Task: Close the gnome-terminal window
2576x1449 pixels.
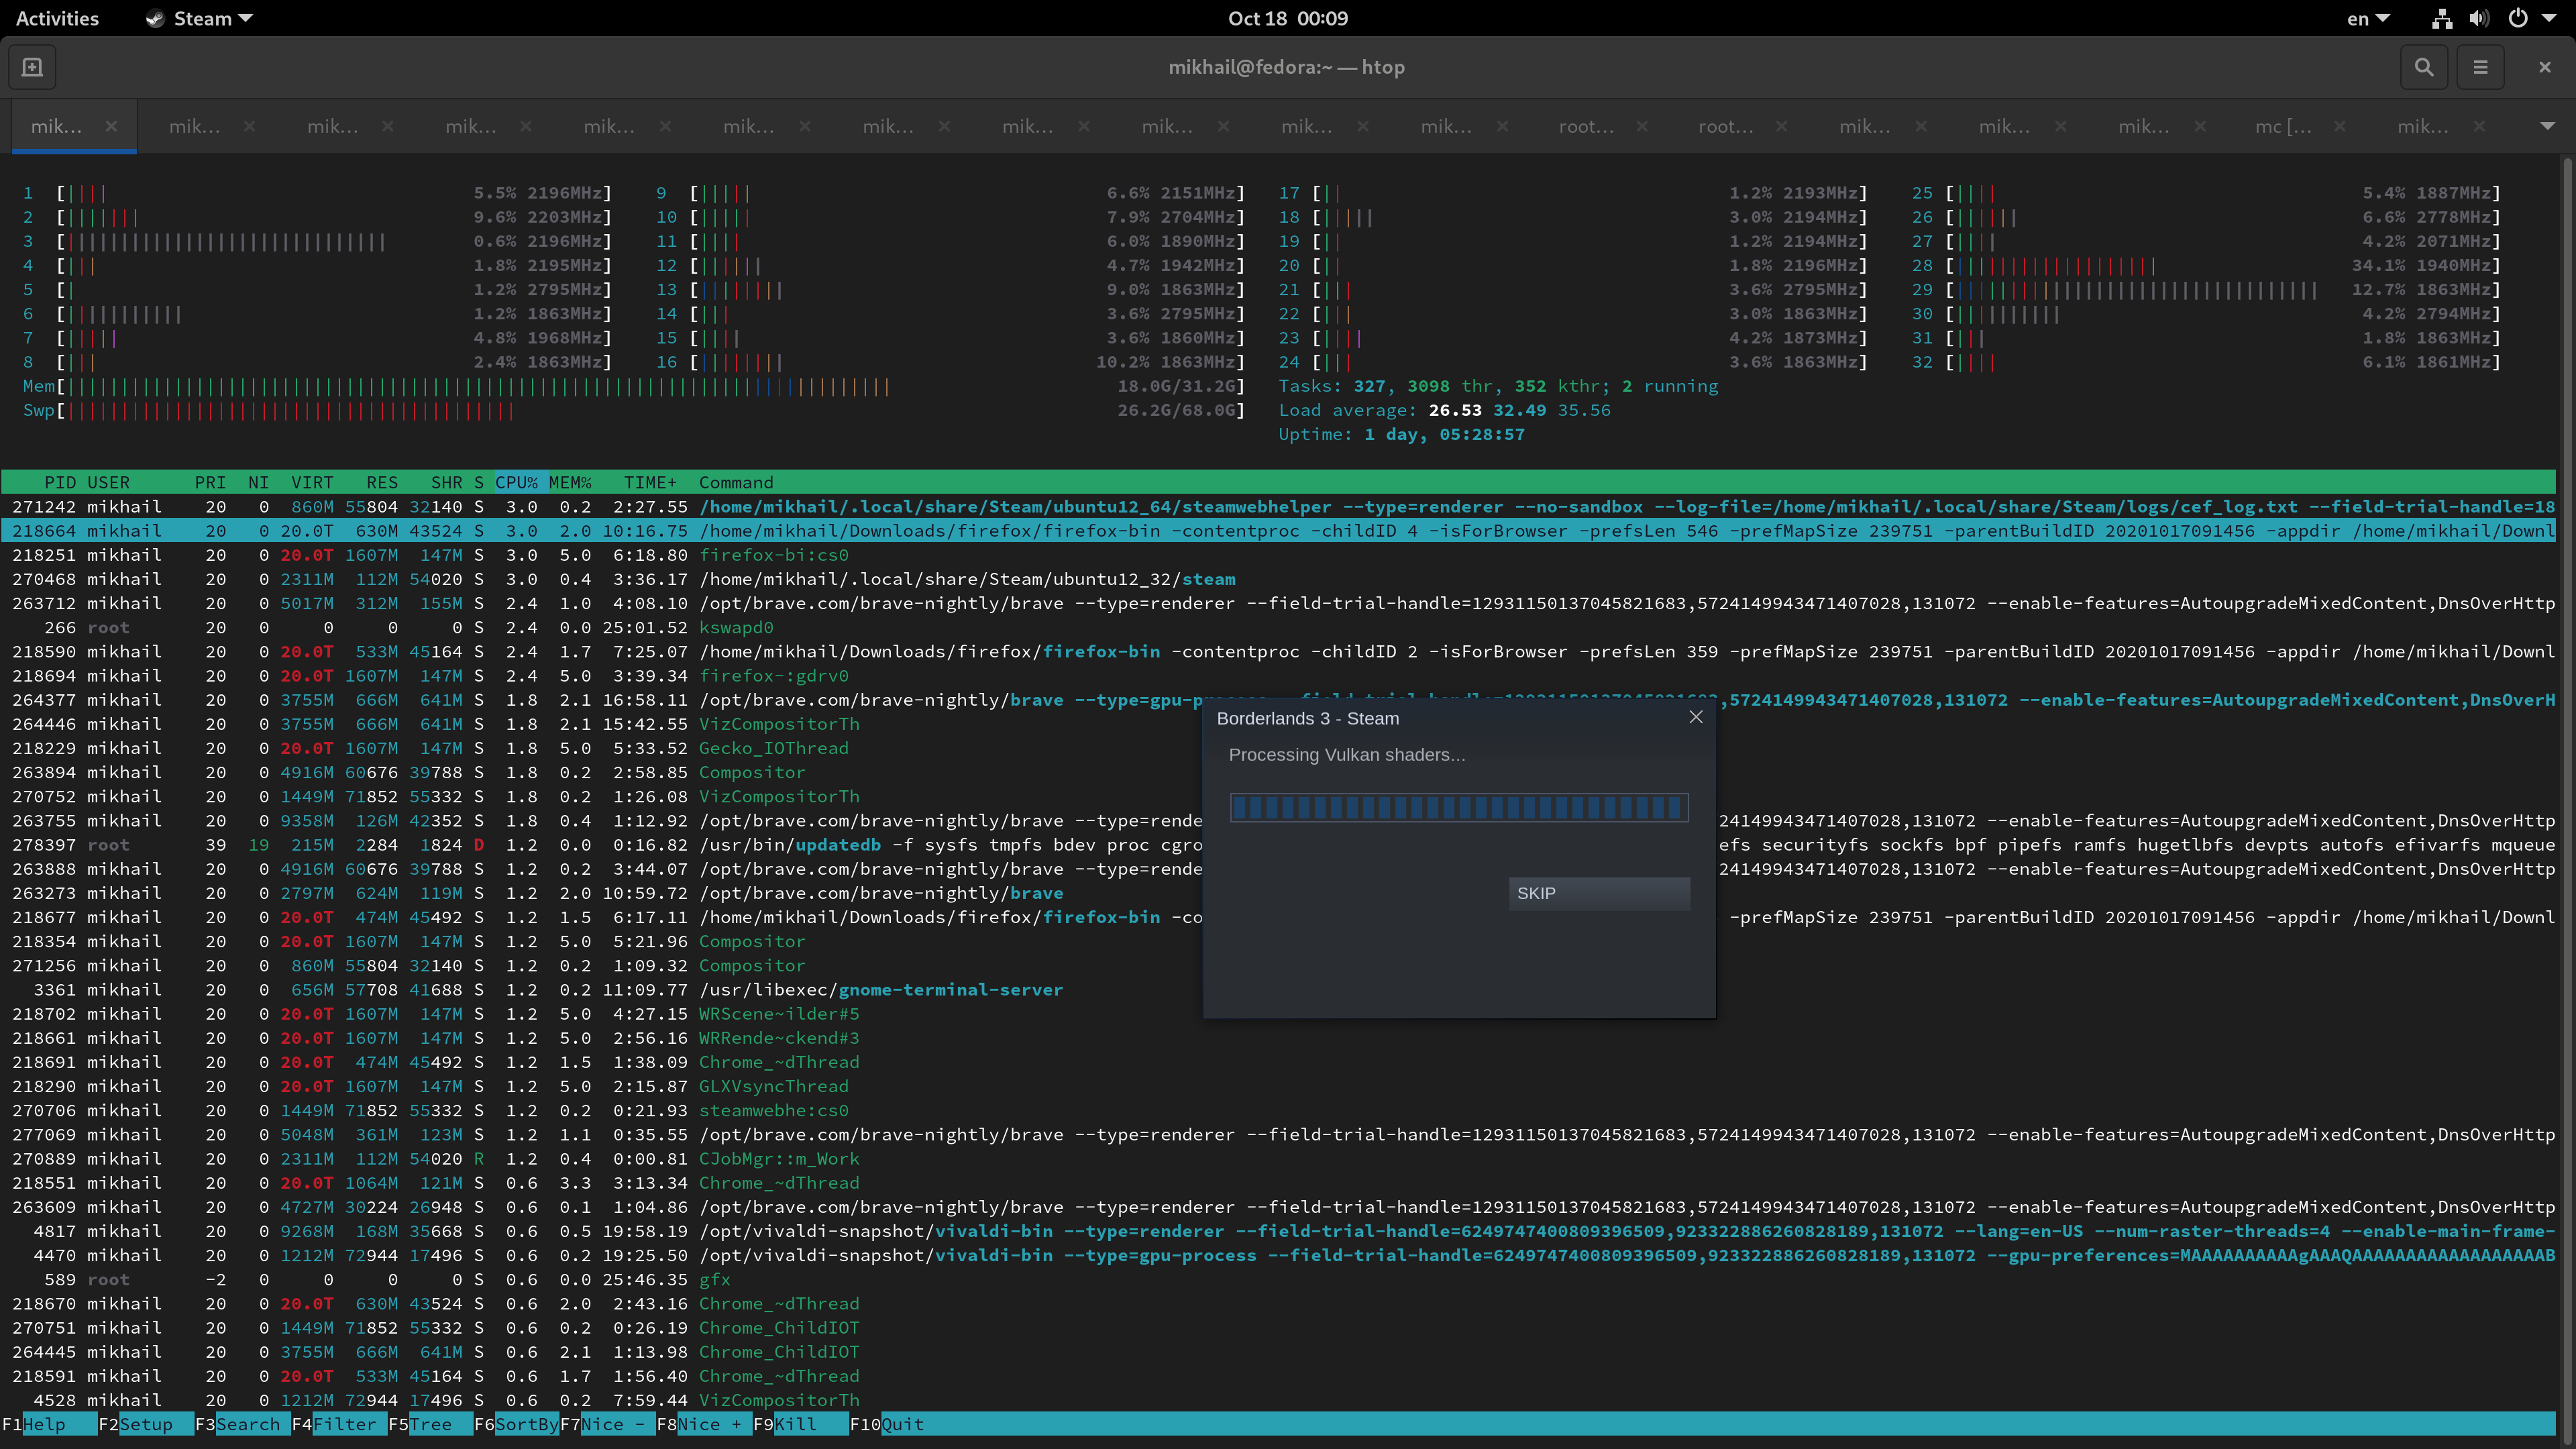Action: (x=2545, y=67)
